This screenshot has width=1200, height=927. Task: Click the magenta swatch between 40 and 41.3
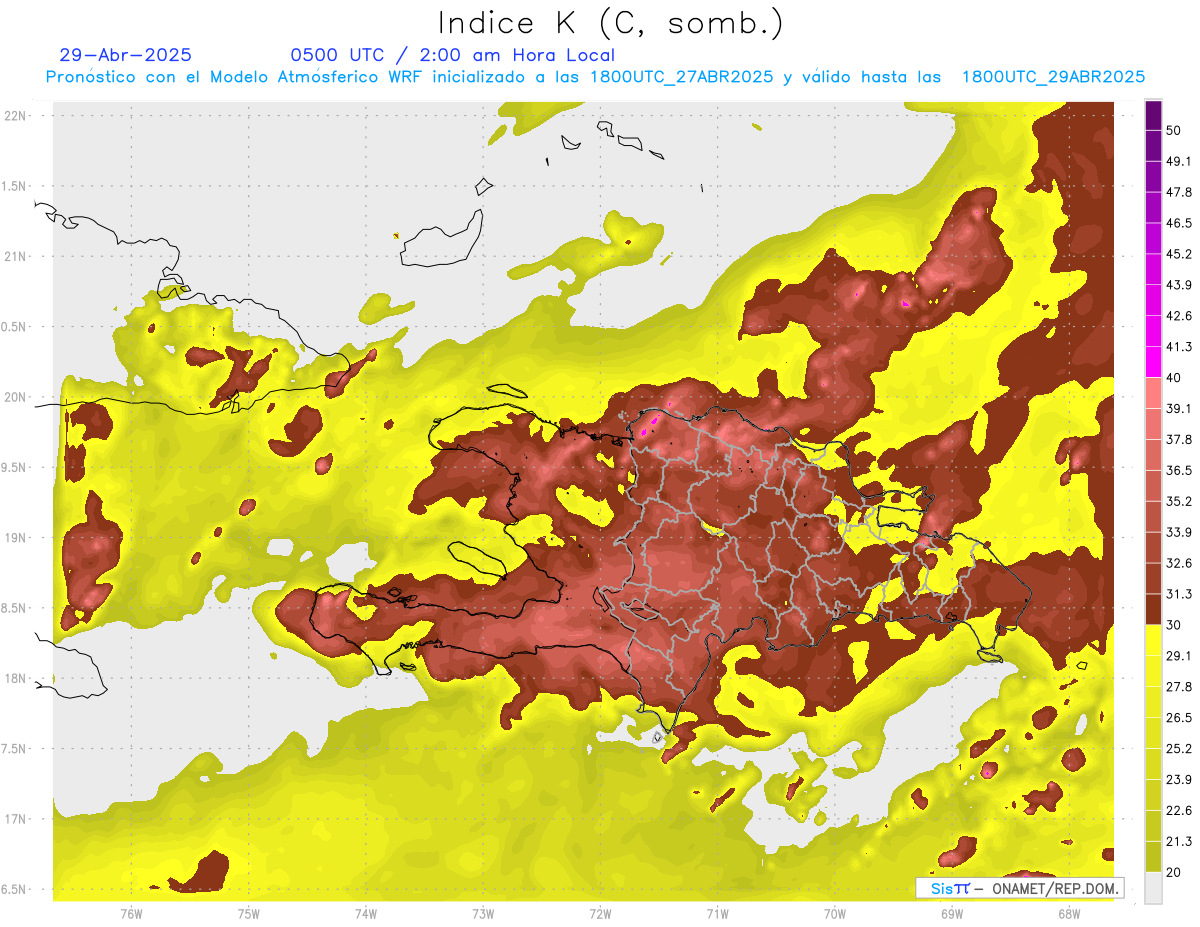pyautogui.click(x=1153, y=362)
